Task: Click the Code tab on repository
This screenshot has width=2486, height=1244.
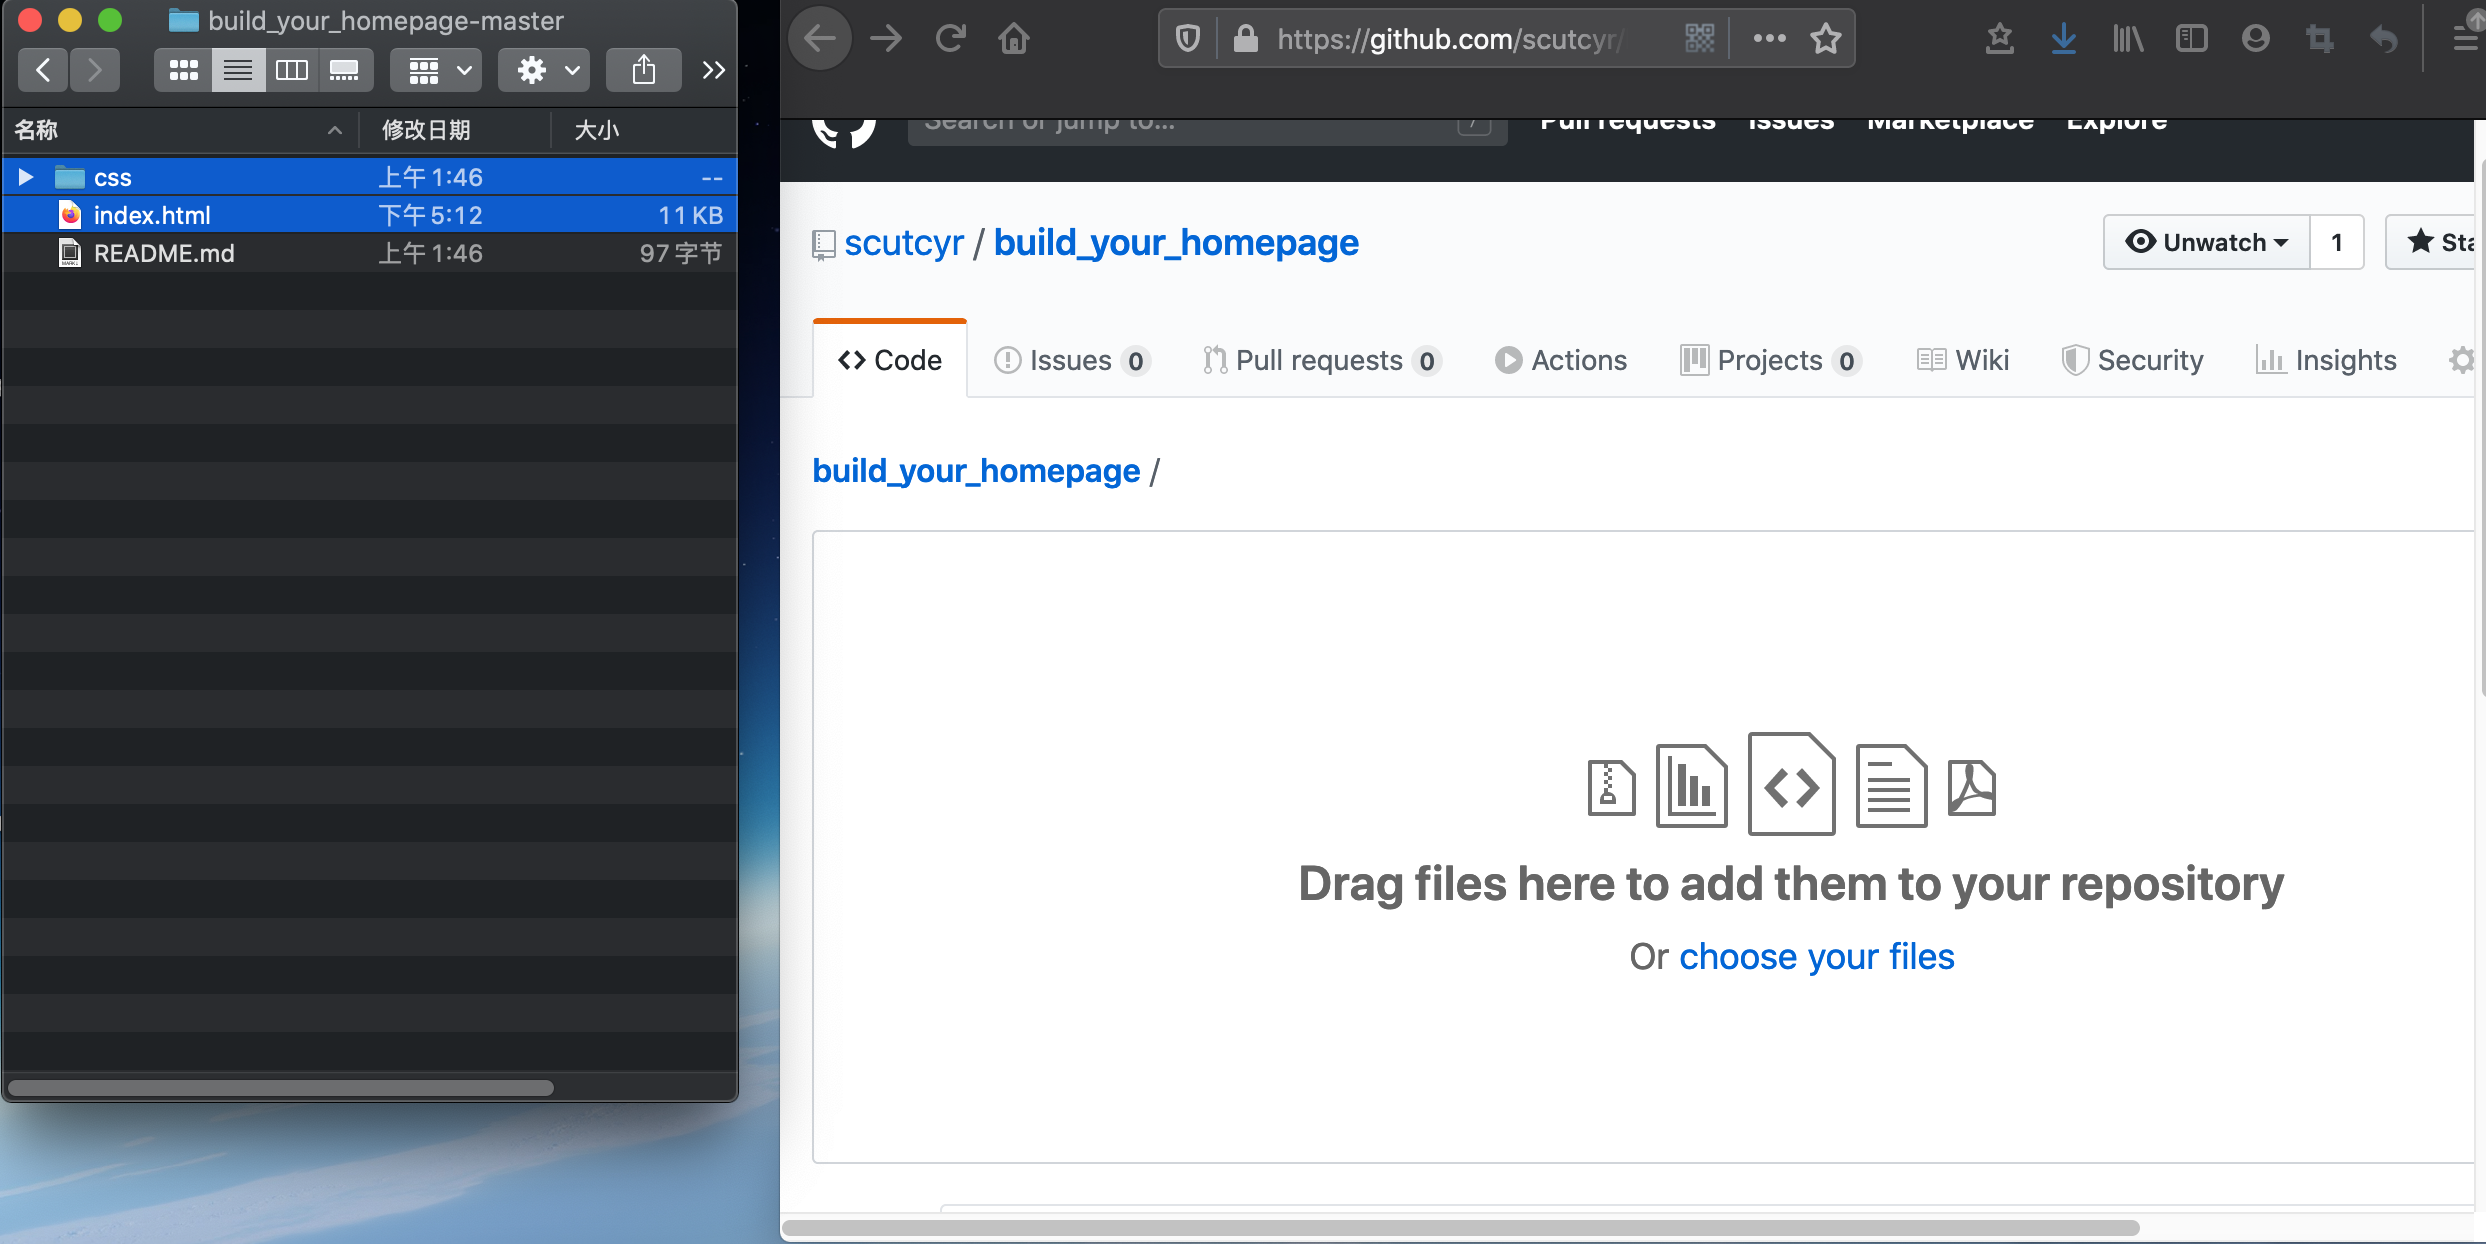Action: tap(890, 360)
